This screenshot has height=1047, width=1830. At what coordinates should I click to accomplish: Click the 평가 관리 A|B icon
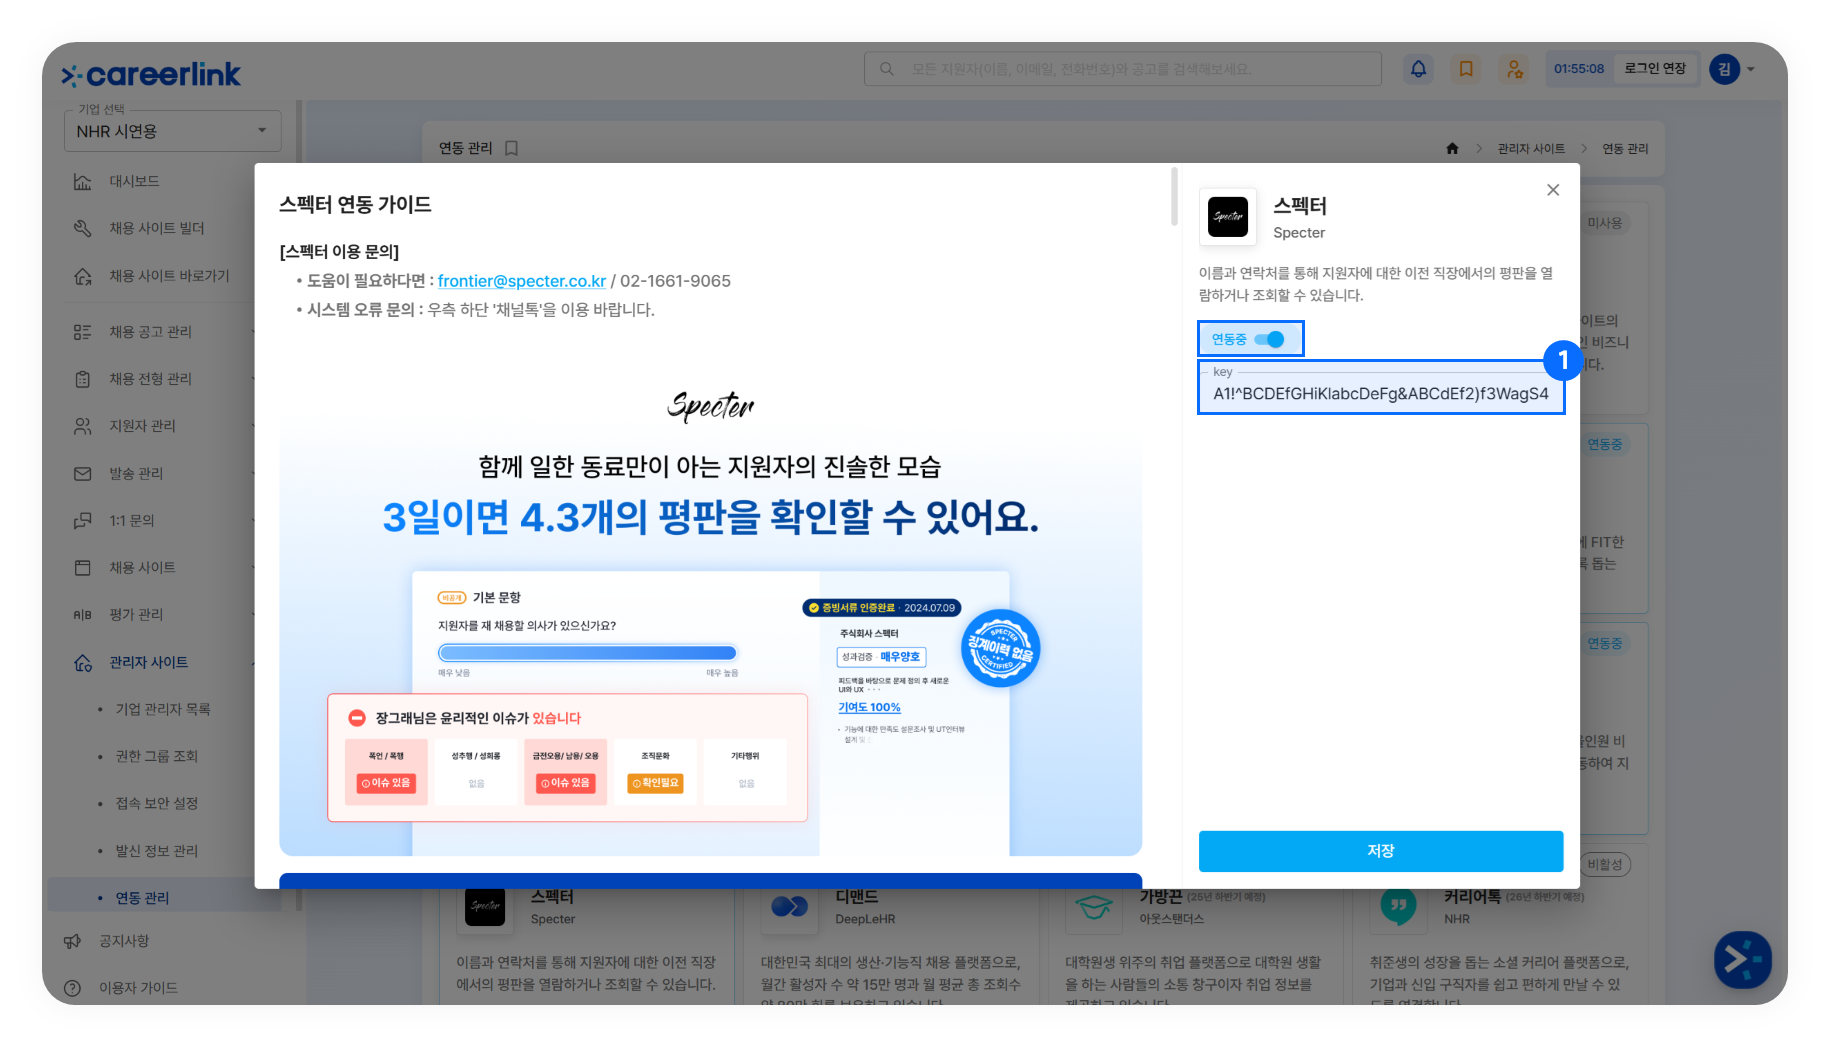[83, 614]
